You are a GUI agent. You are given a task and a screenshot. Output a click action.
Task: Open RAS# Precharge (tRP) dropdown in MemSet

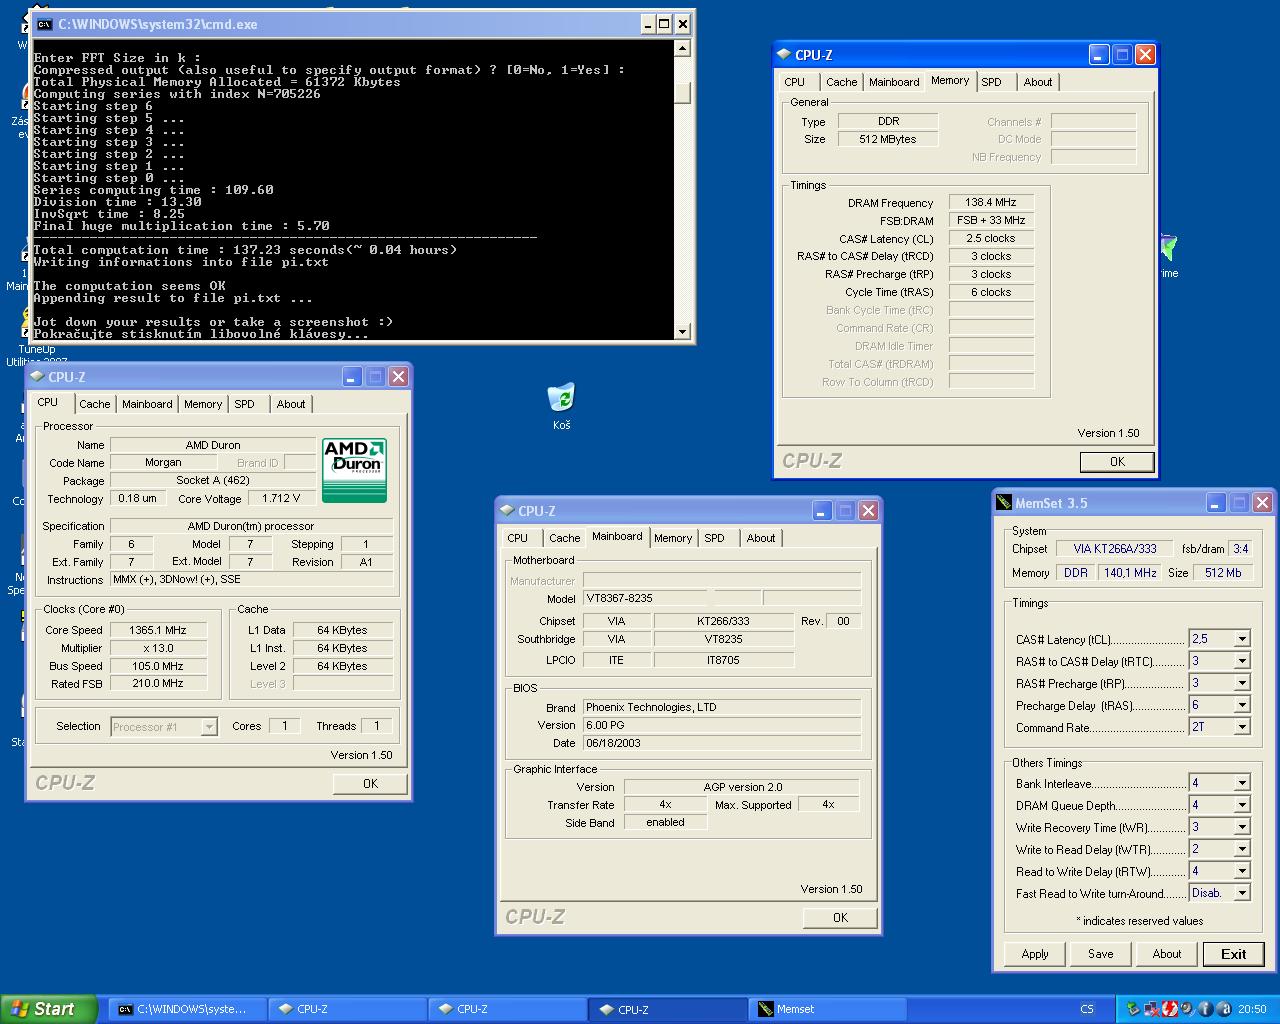point(1242,683)
